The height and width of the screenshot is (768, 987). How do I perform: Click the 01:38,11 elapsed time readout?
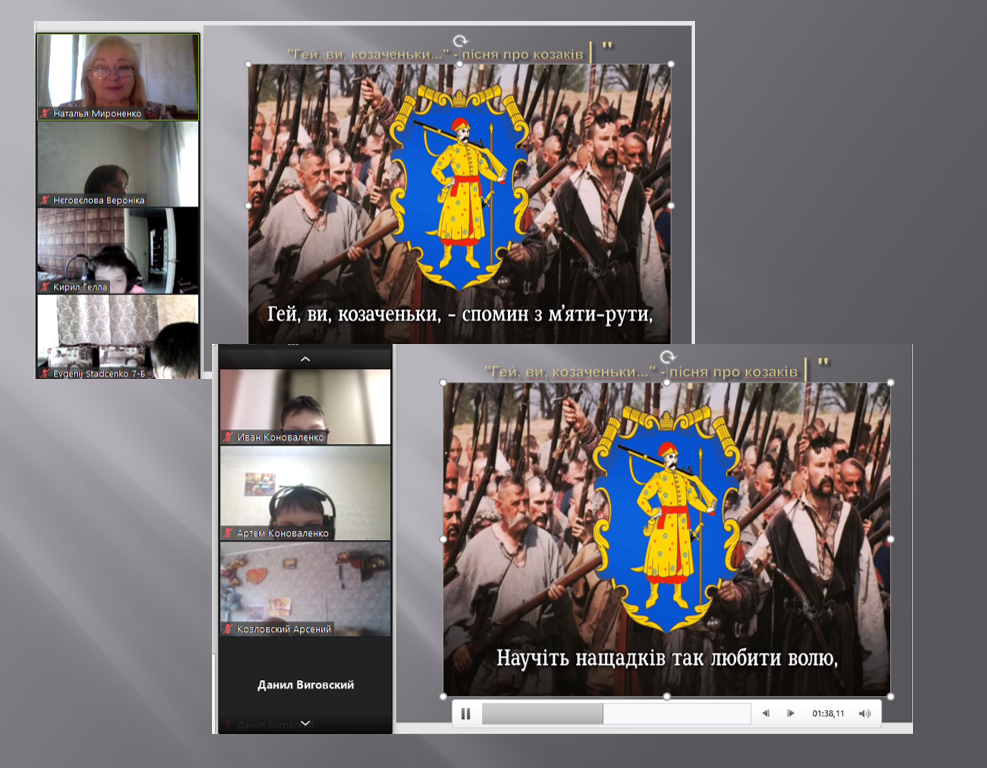coord(828,713)
